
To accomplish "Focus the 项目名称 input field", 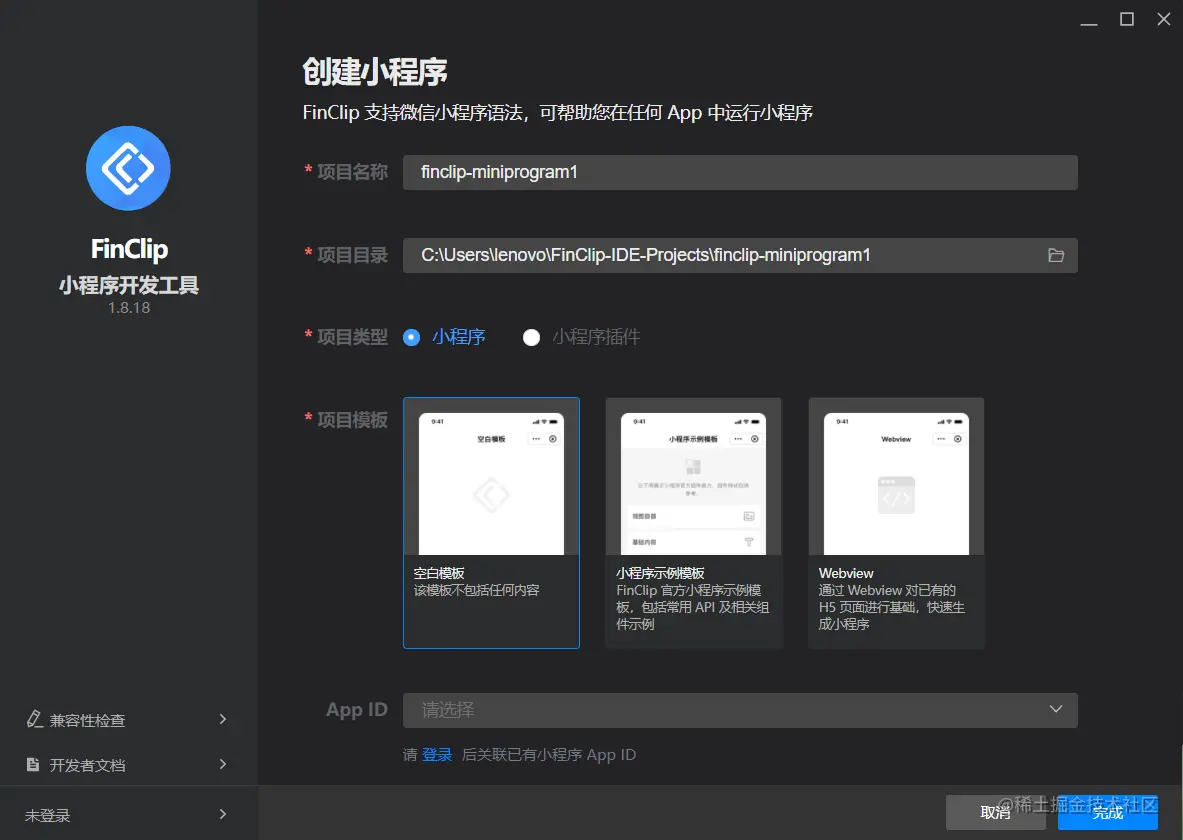I will (740, 173).
